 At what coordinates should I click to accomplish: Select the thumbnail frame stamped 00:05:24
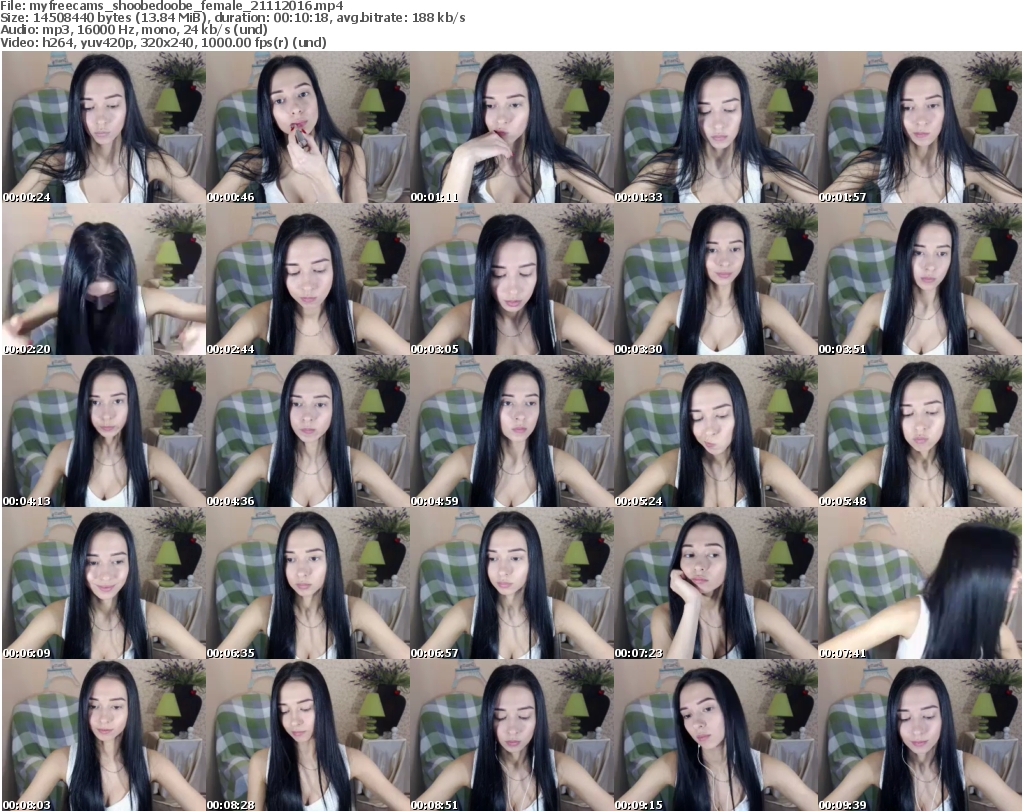click(x=716, y=432)
